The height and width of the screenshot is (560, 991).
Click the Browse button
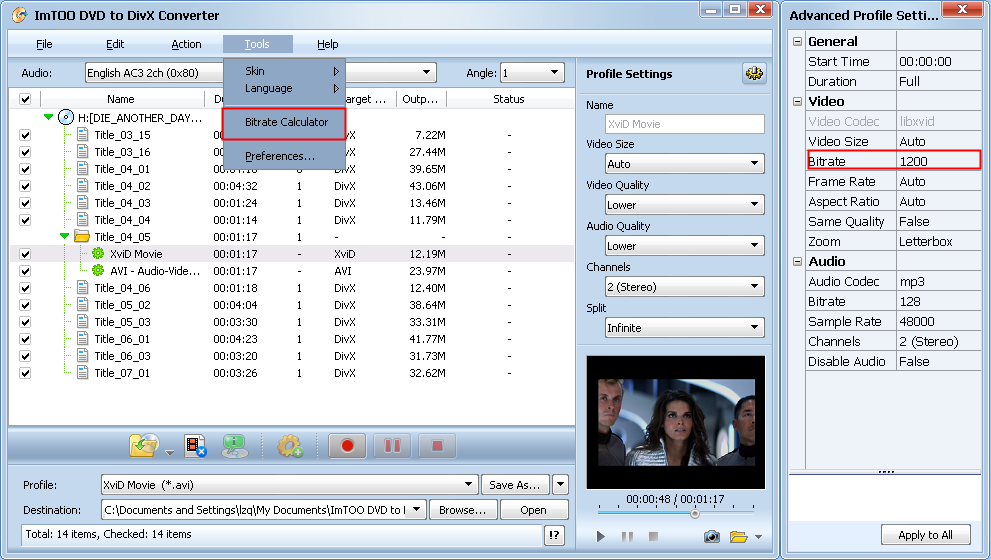(463, 510)
